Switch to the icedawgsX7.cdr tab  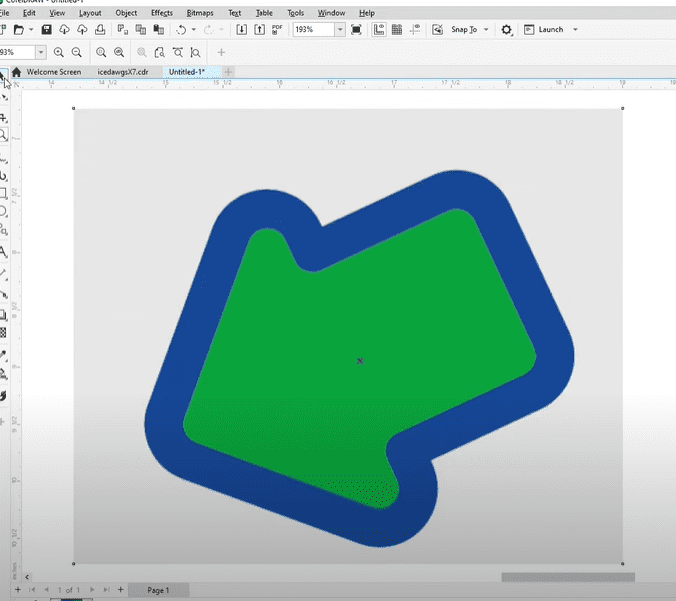[x=122, y=72]
